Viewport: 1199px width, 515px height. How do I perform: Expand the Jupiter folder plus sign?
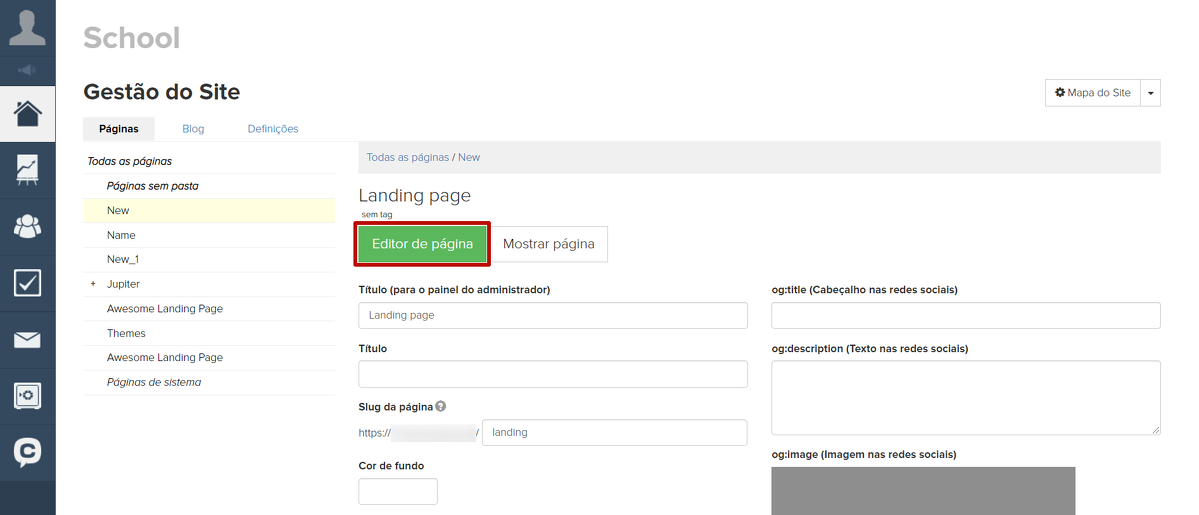(x=93, y=284)
